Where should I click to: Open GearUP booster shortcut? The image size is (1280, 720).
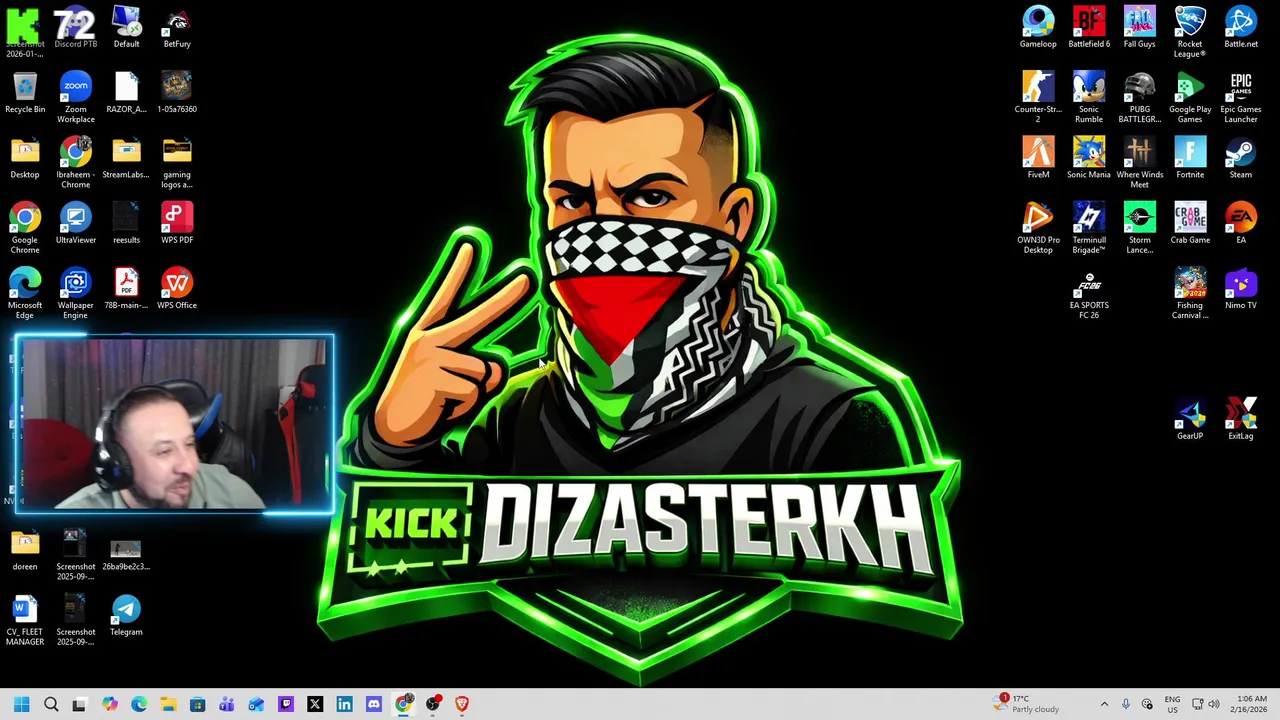1190,419
